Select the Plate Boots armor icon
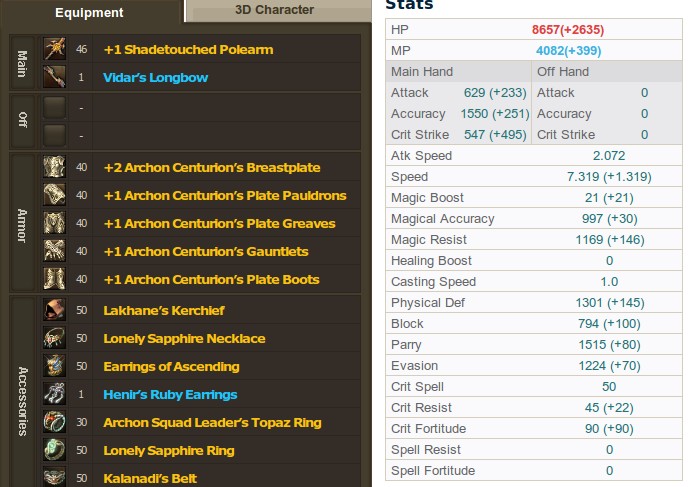Viewport: 692px width, 487px height. click(x=55, y=279)
